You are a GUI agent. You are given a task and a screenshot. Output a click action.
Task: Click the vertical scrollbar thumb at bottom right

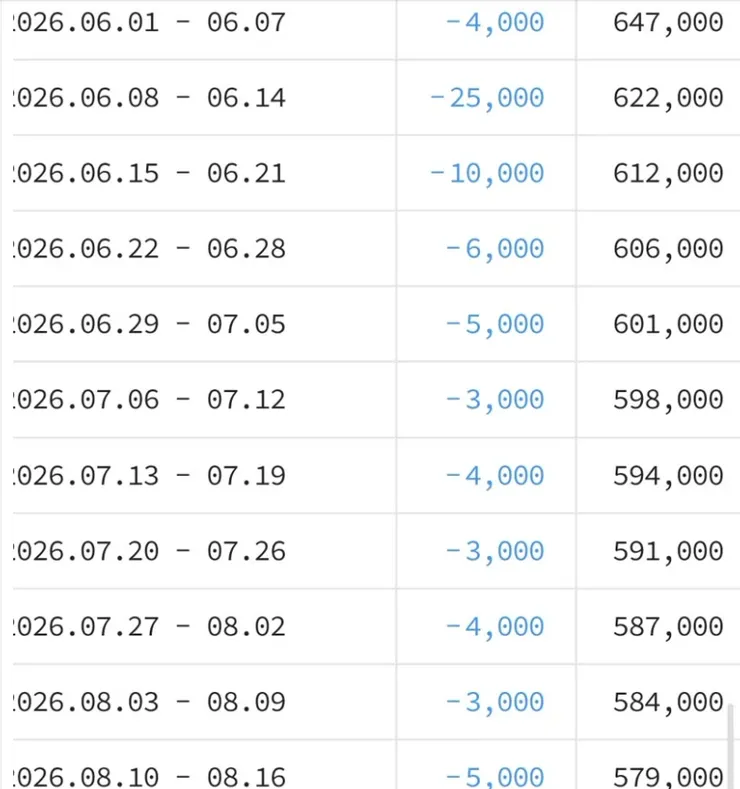(x=730, y=747)
